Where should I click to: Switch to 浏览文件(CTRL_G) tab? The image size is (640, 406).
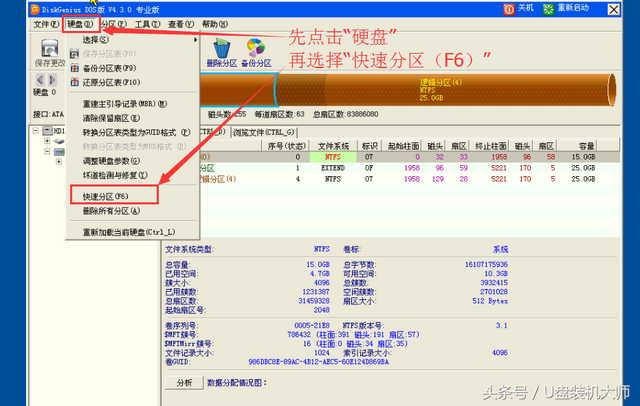264,132
